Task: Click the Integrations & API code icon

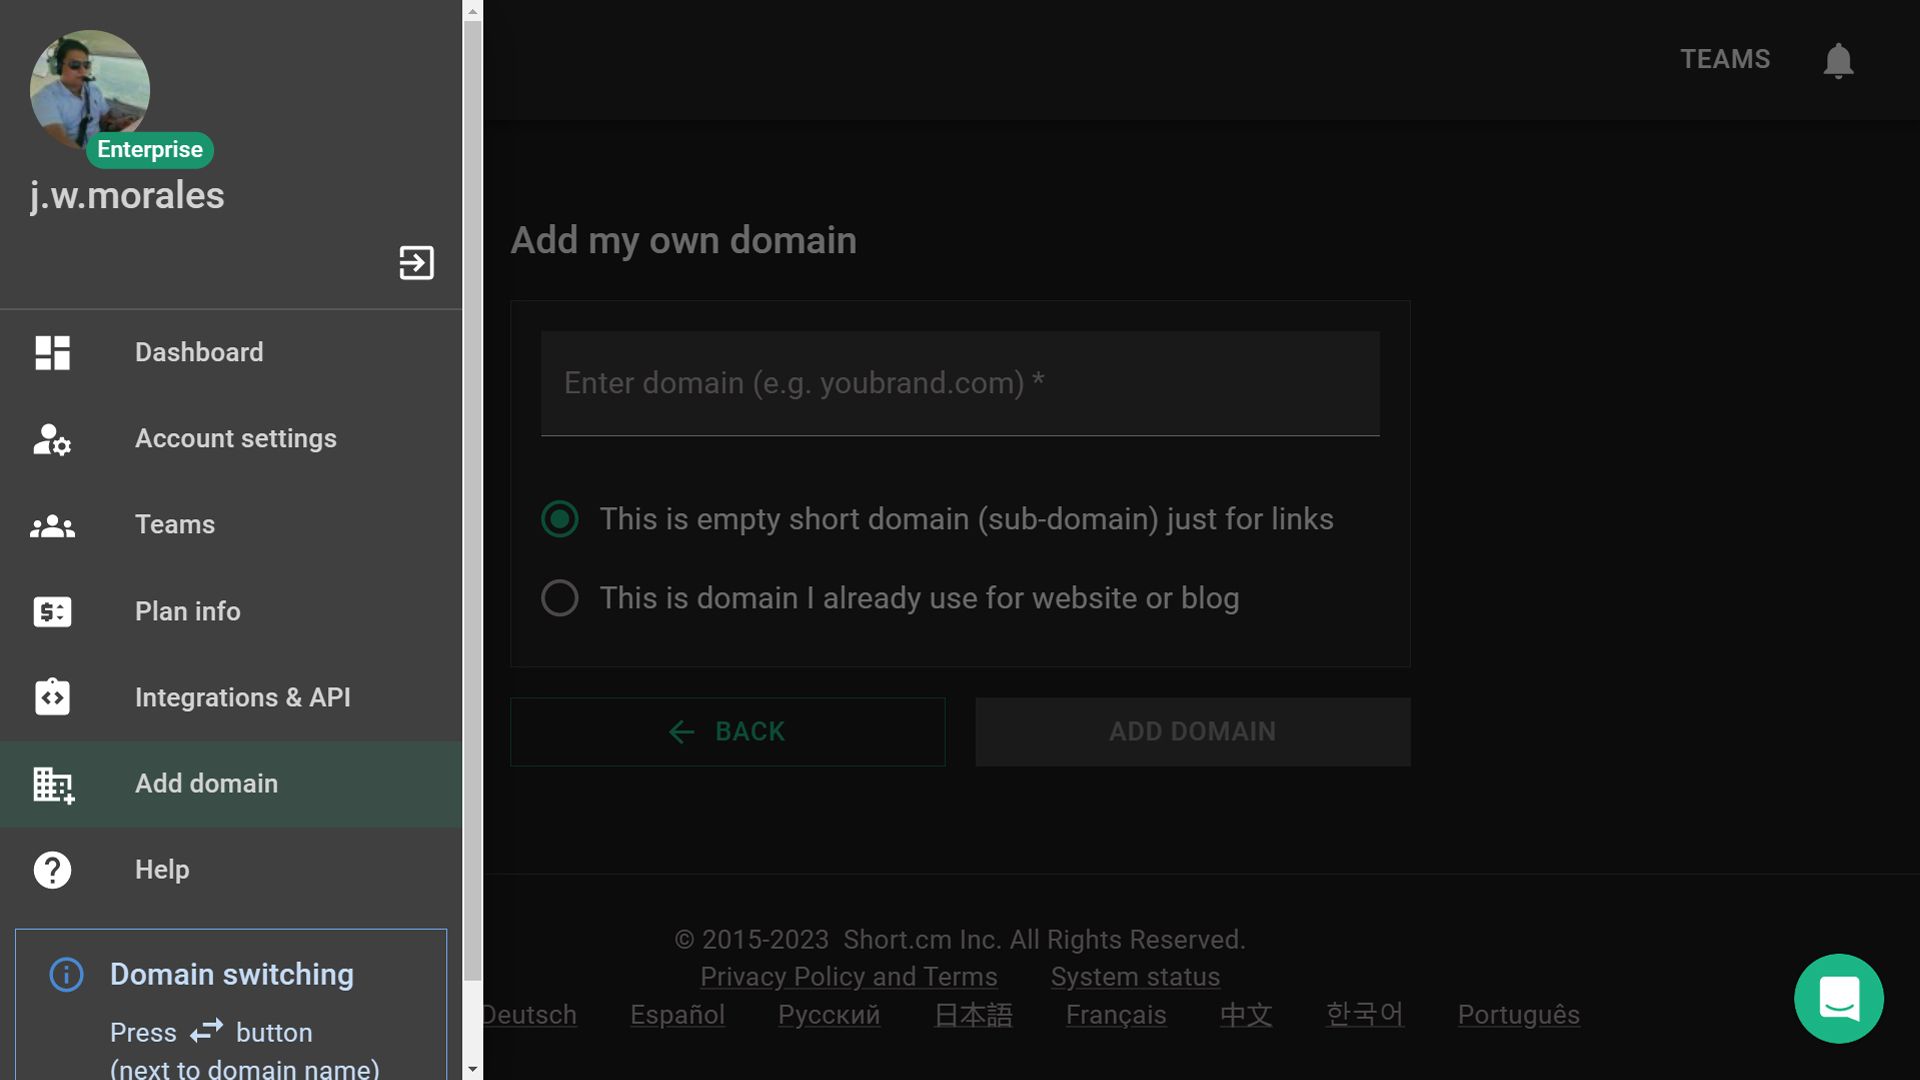Action: click(52, 697)
